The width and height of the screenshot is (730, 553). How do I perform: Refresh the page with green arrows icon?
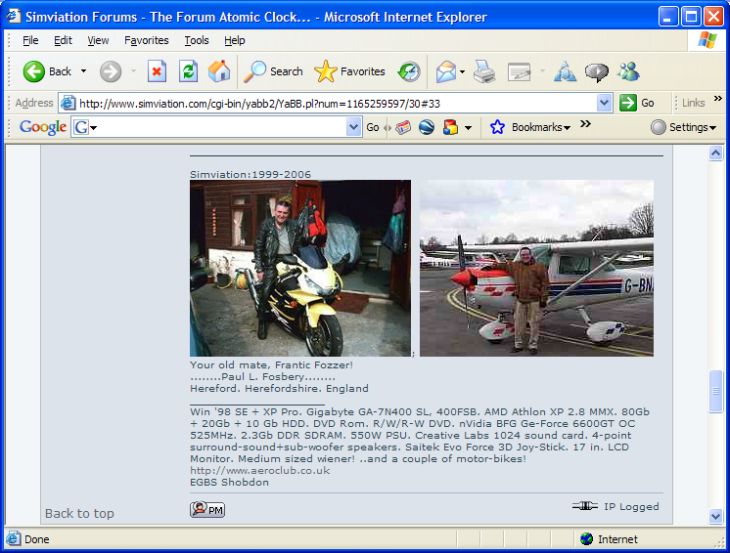[x=189, y=72]
